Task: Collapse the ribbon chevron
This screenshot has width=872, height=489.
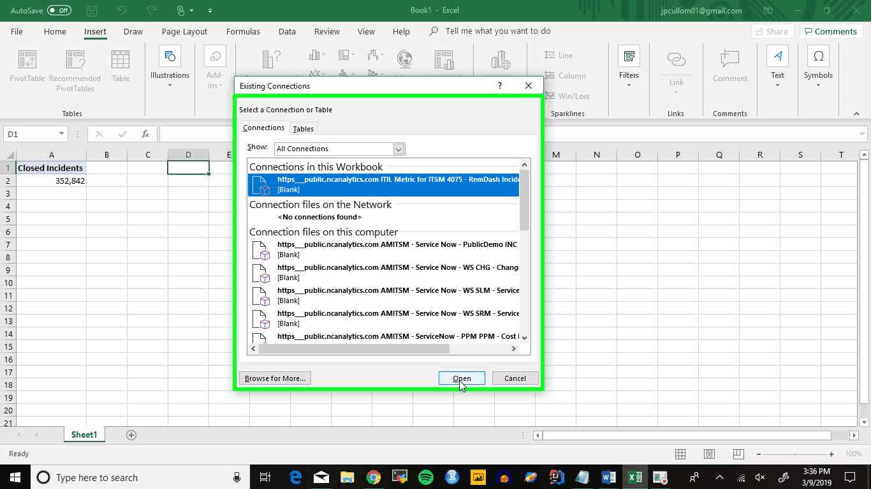Action: [856, 113]
